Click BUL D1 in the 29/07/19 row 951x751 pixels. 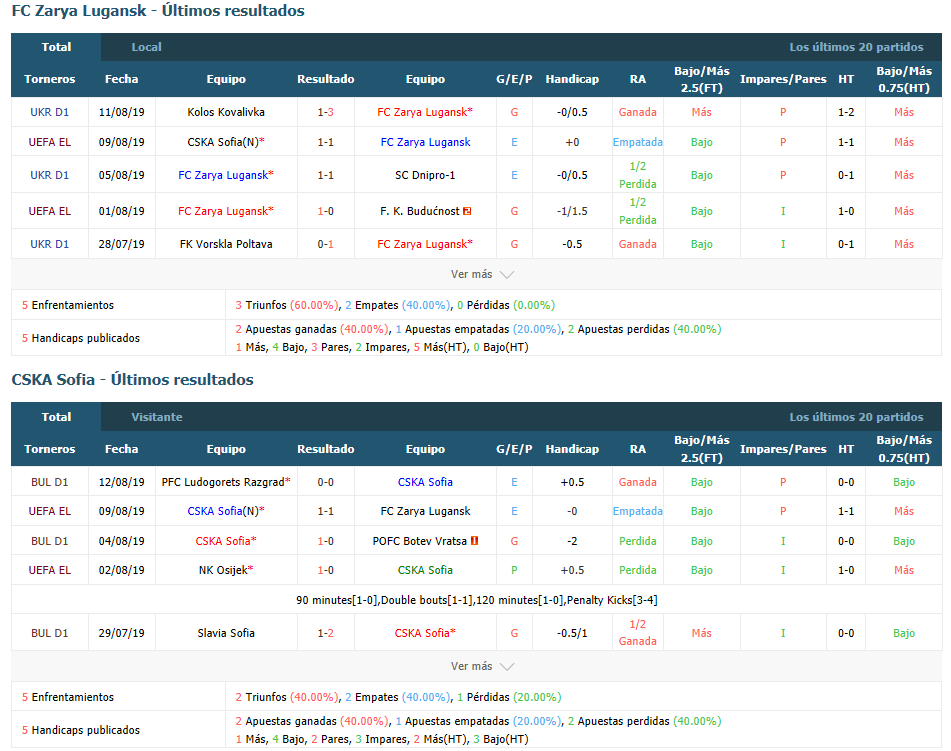(50, 633)
